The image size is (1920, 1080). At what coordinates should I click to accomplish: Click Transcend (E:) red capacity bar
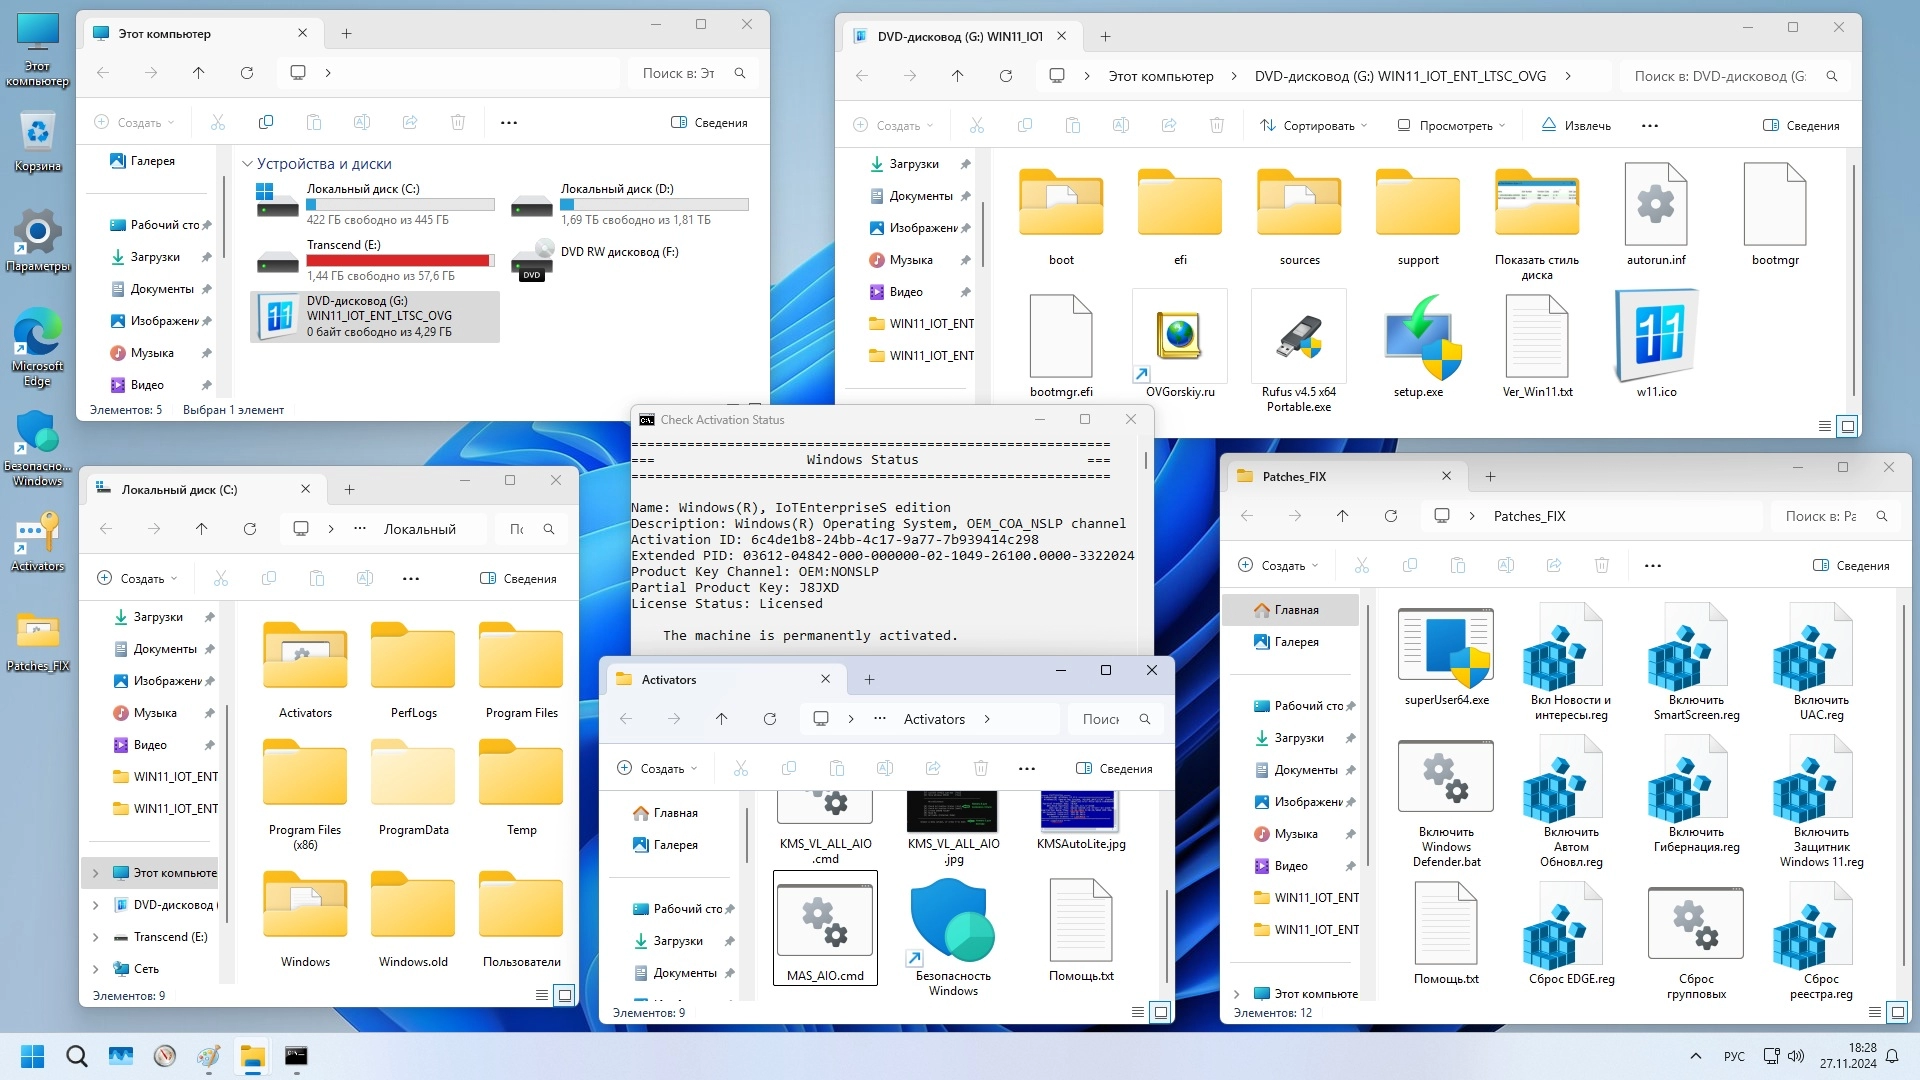400,261
